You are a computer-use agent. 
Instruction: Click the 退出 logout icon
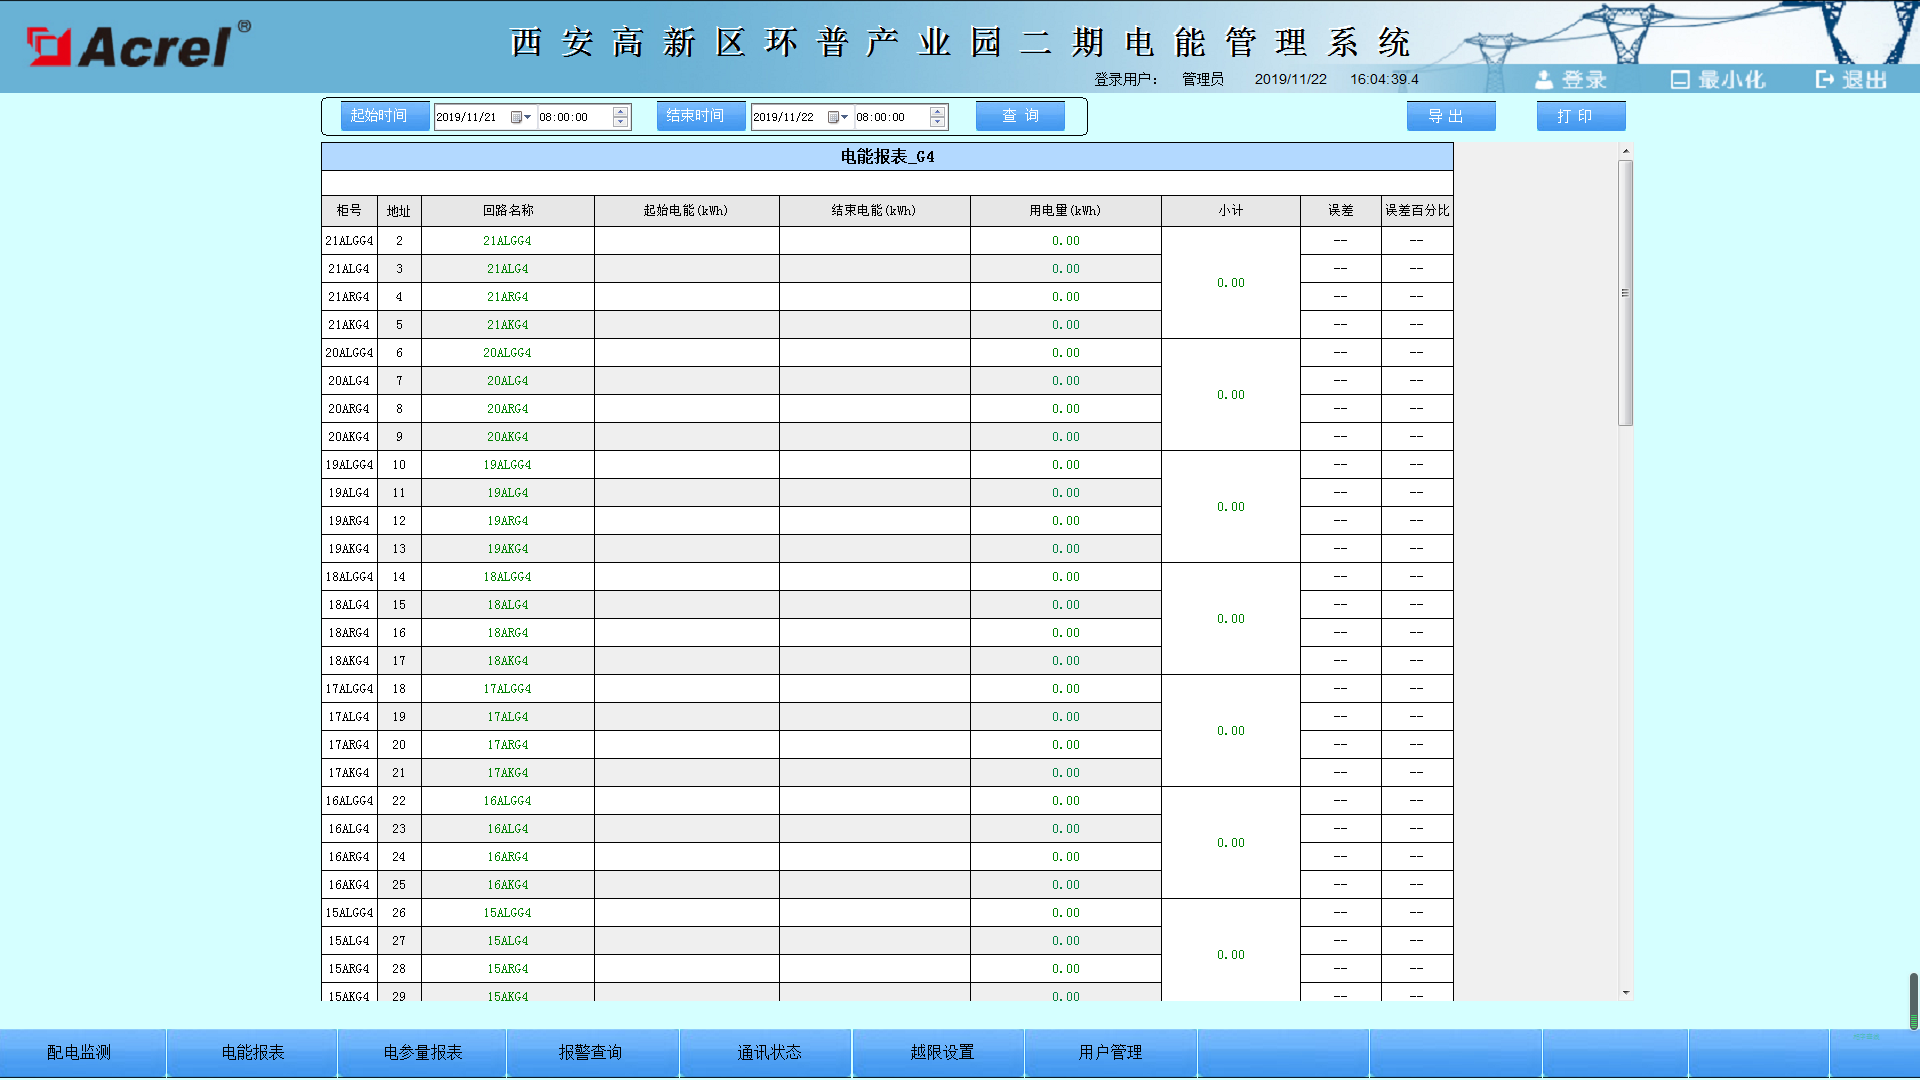(1824, 80)
